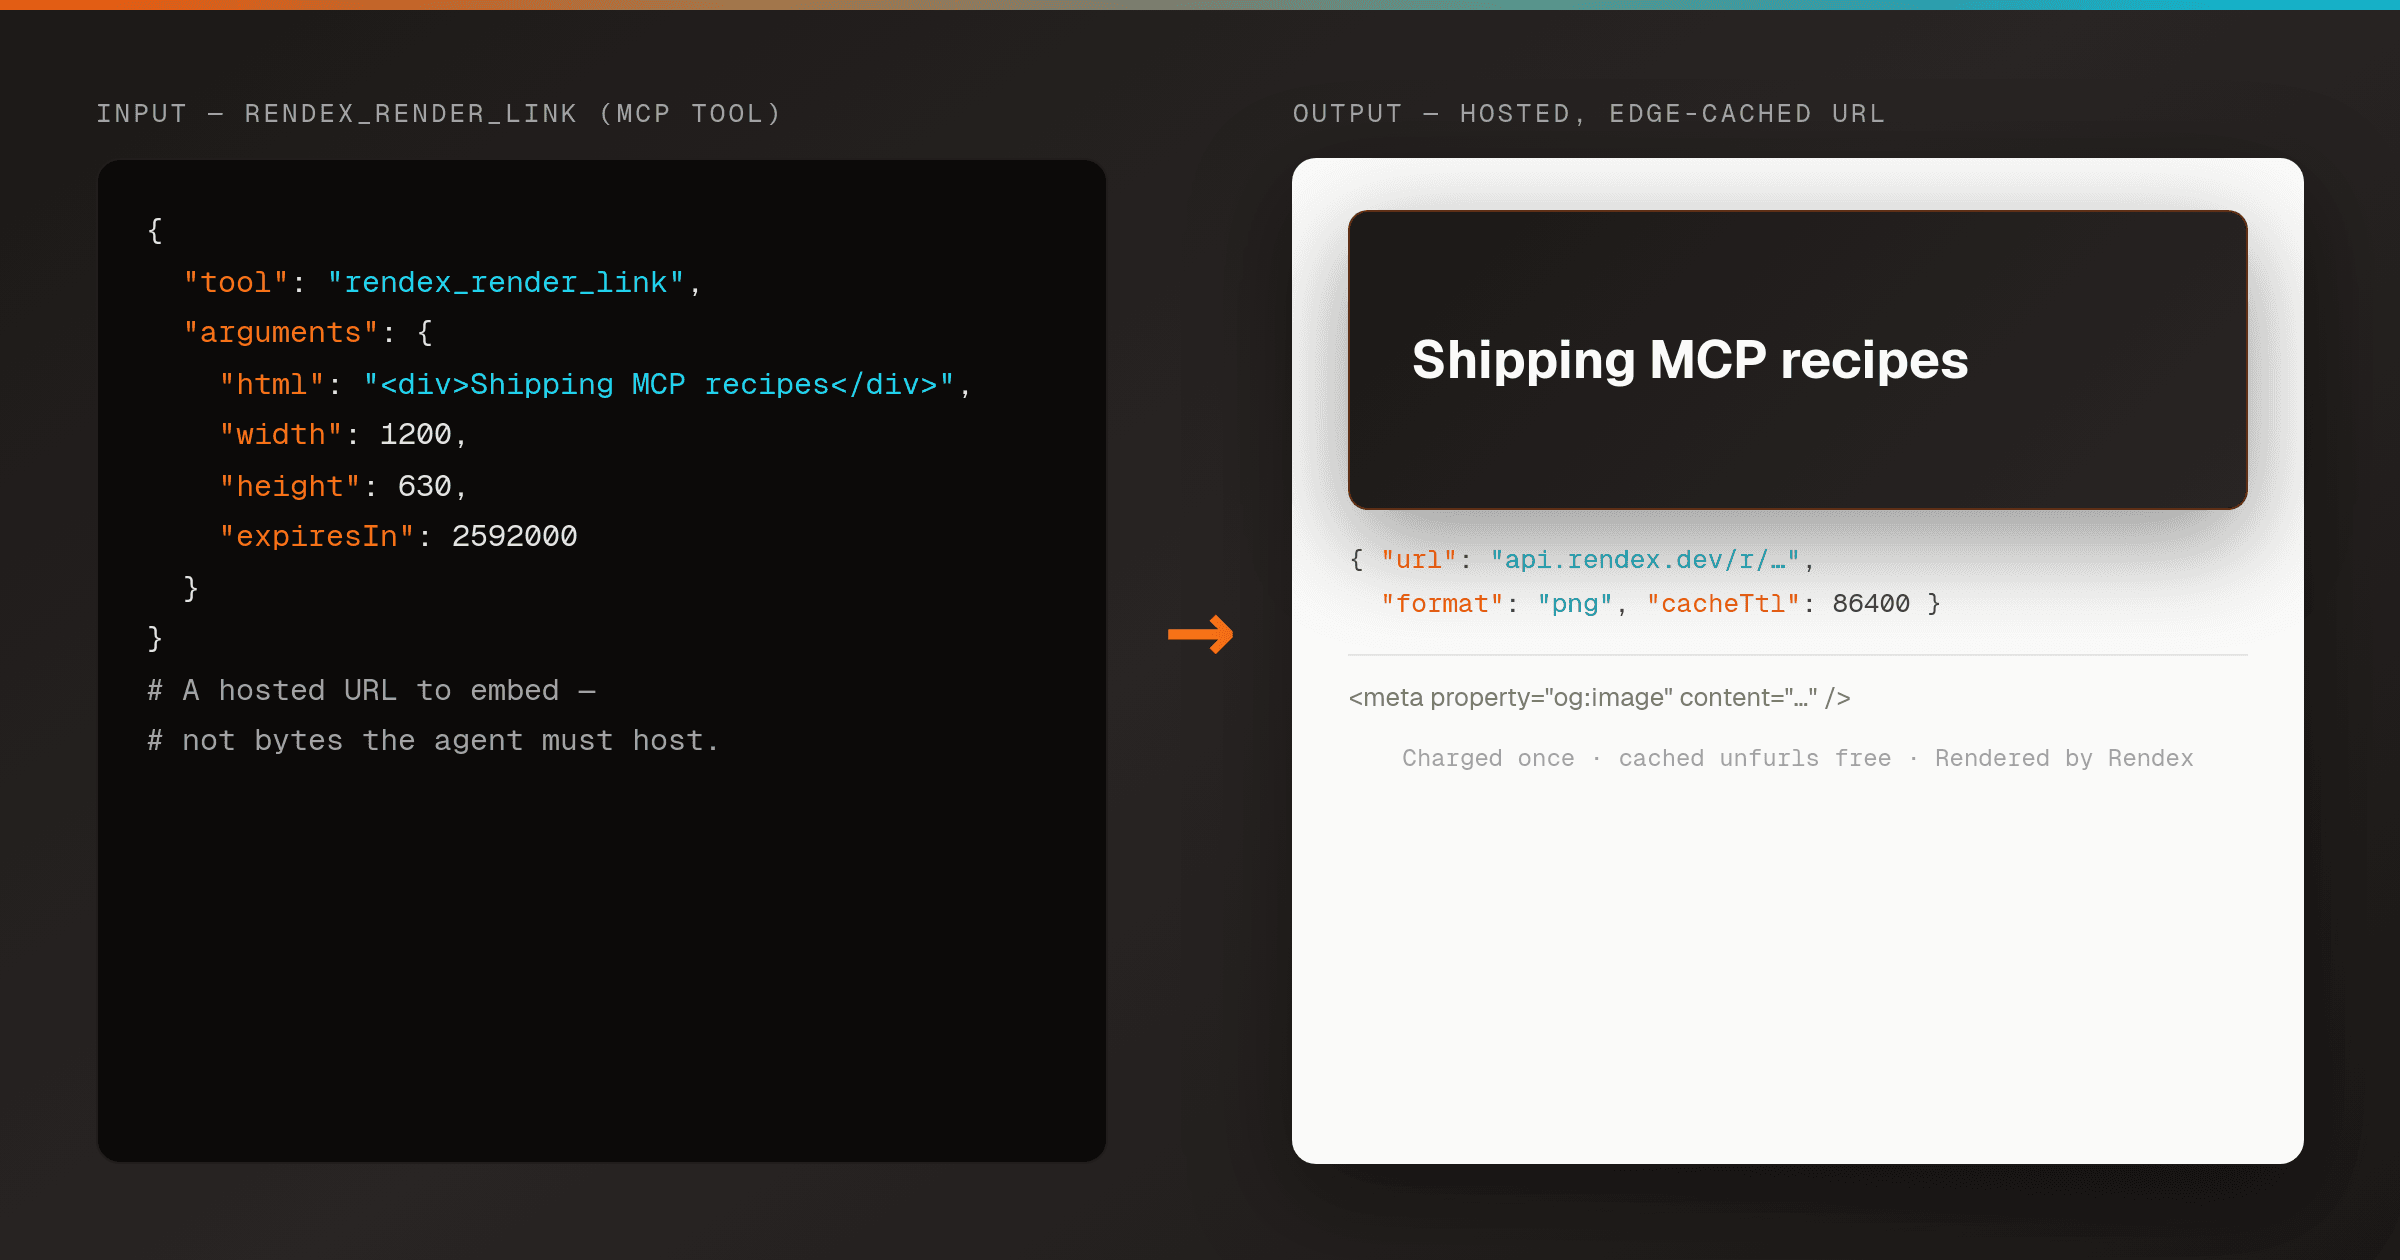Click the Shipping MCP recipes preview card

(1797, 360)
